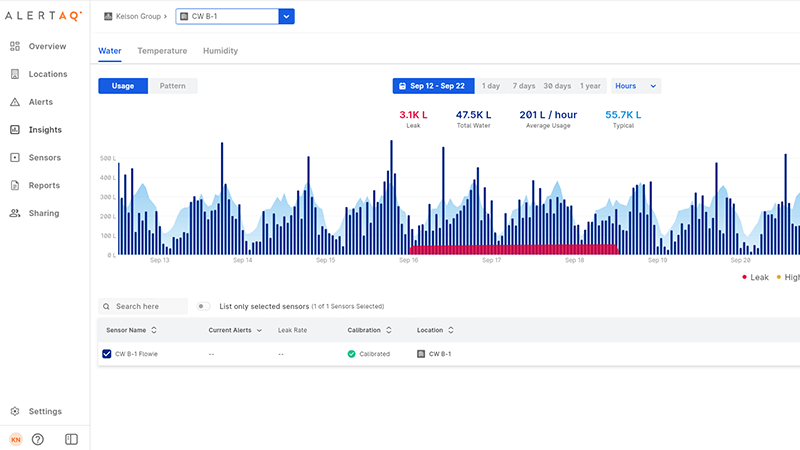Select the Usage view button
800x450 pixels.
click(123, 86)
